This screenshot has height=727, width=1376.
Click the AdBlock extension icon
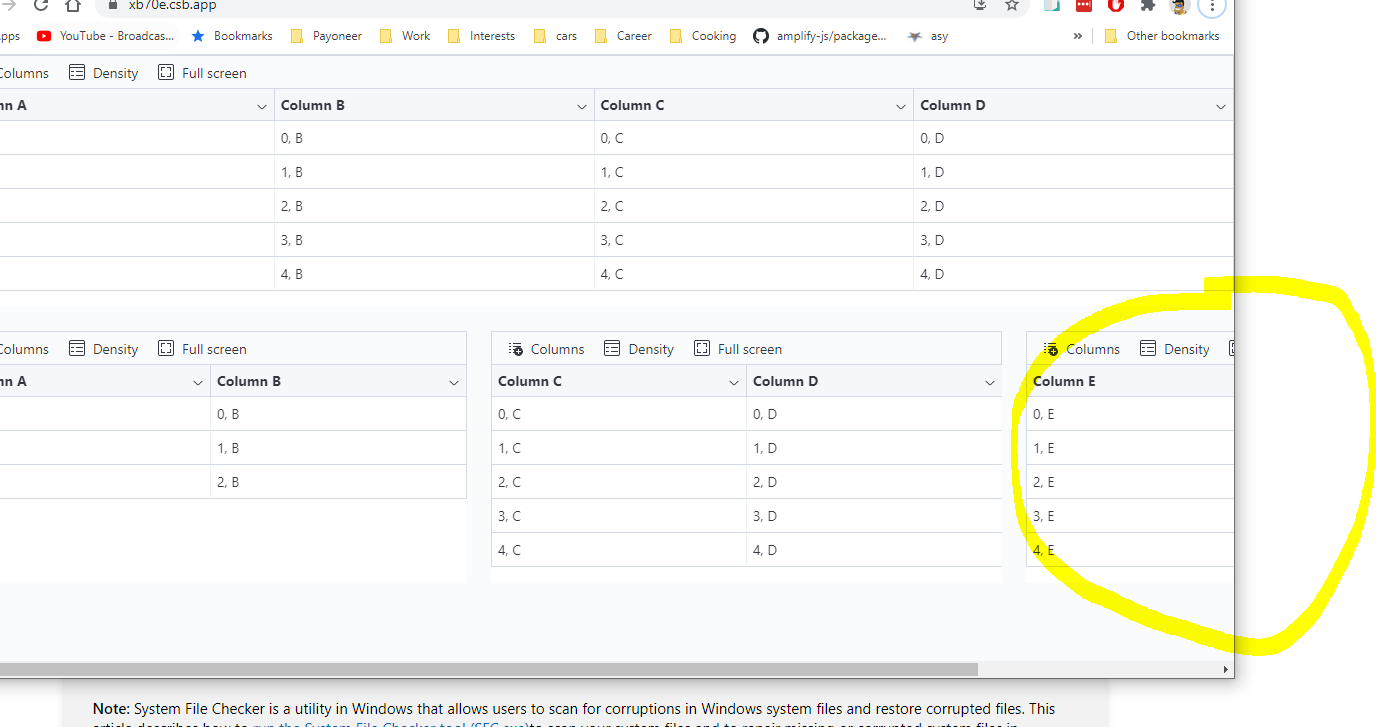point(1115,7)
